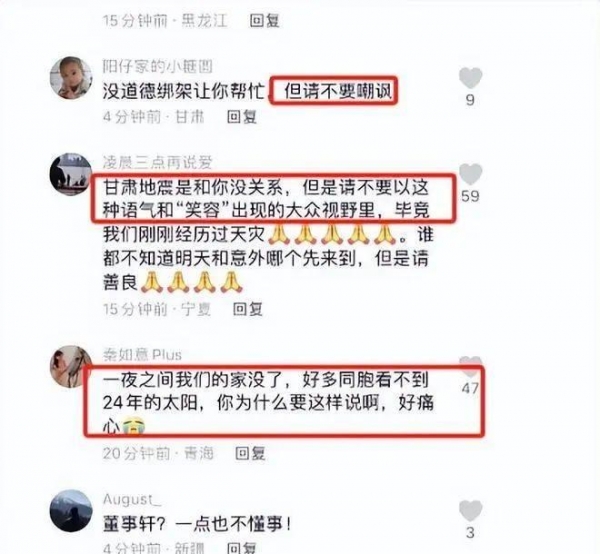Like the August_ comment heart icon

470,511
